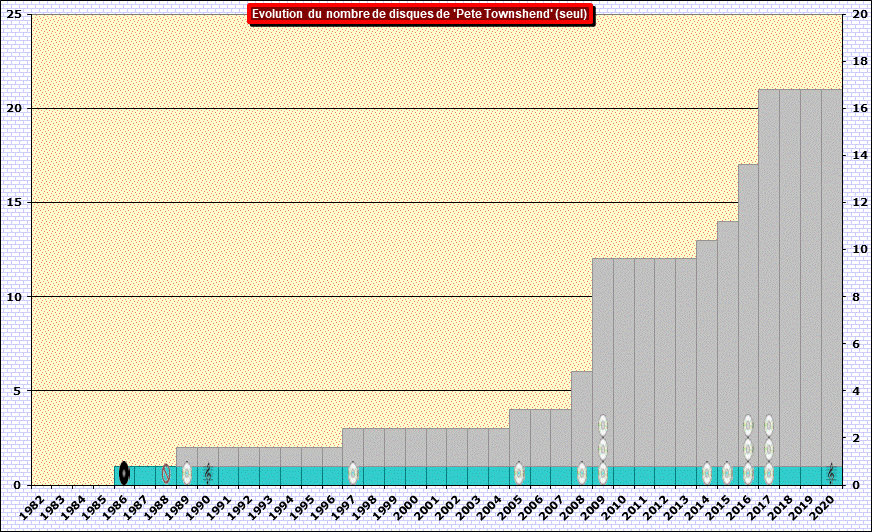Image resolution: width=872 pixels, height=532 pixels.
Task: Click the CD icon at 2015
Action: 727,473
